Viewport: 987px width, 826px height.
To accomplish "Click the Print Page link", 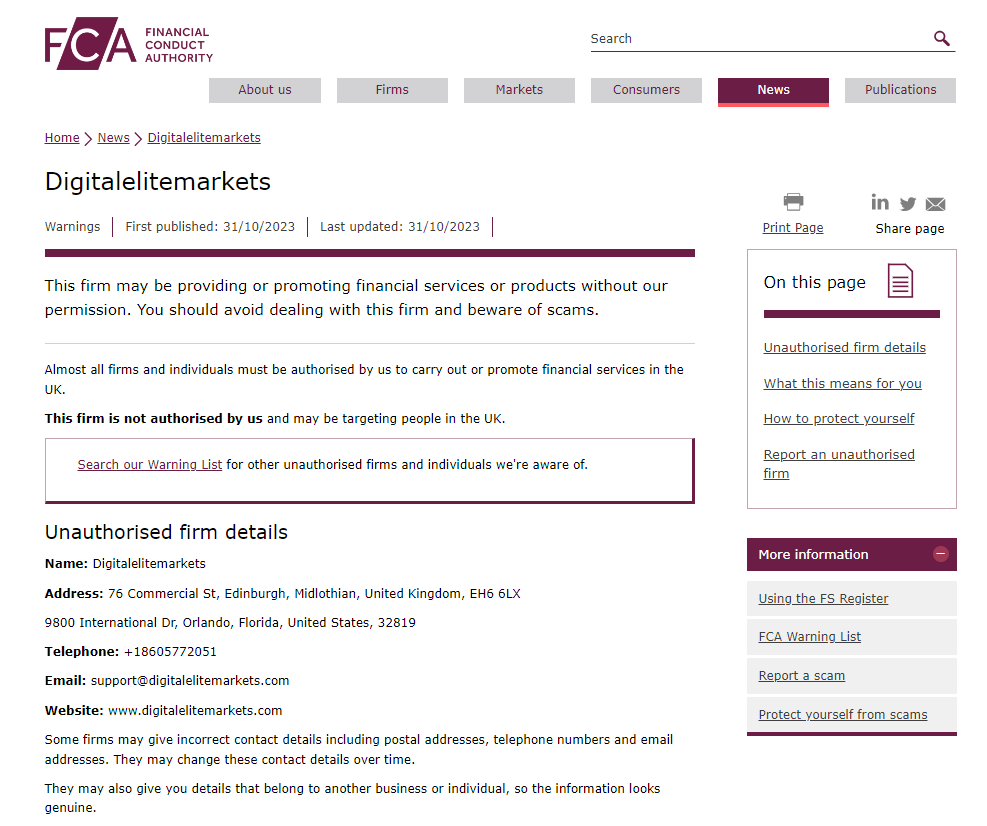I will click(x=793, y=228).
